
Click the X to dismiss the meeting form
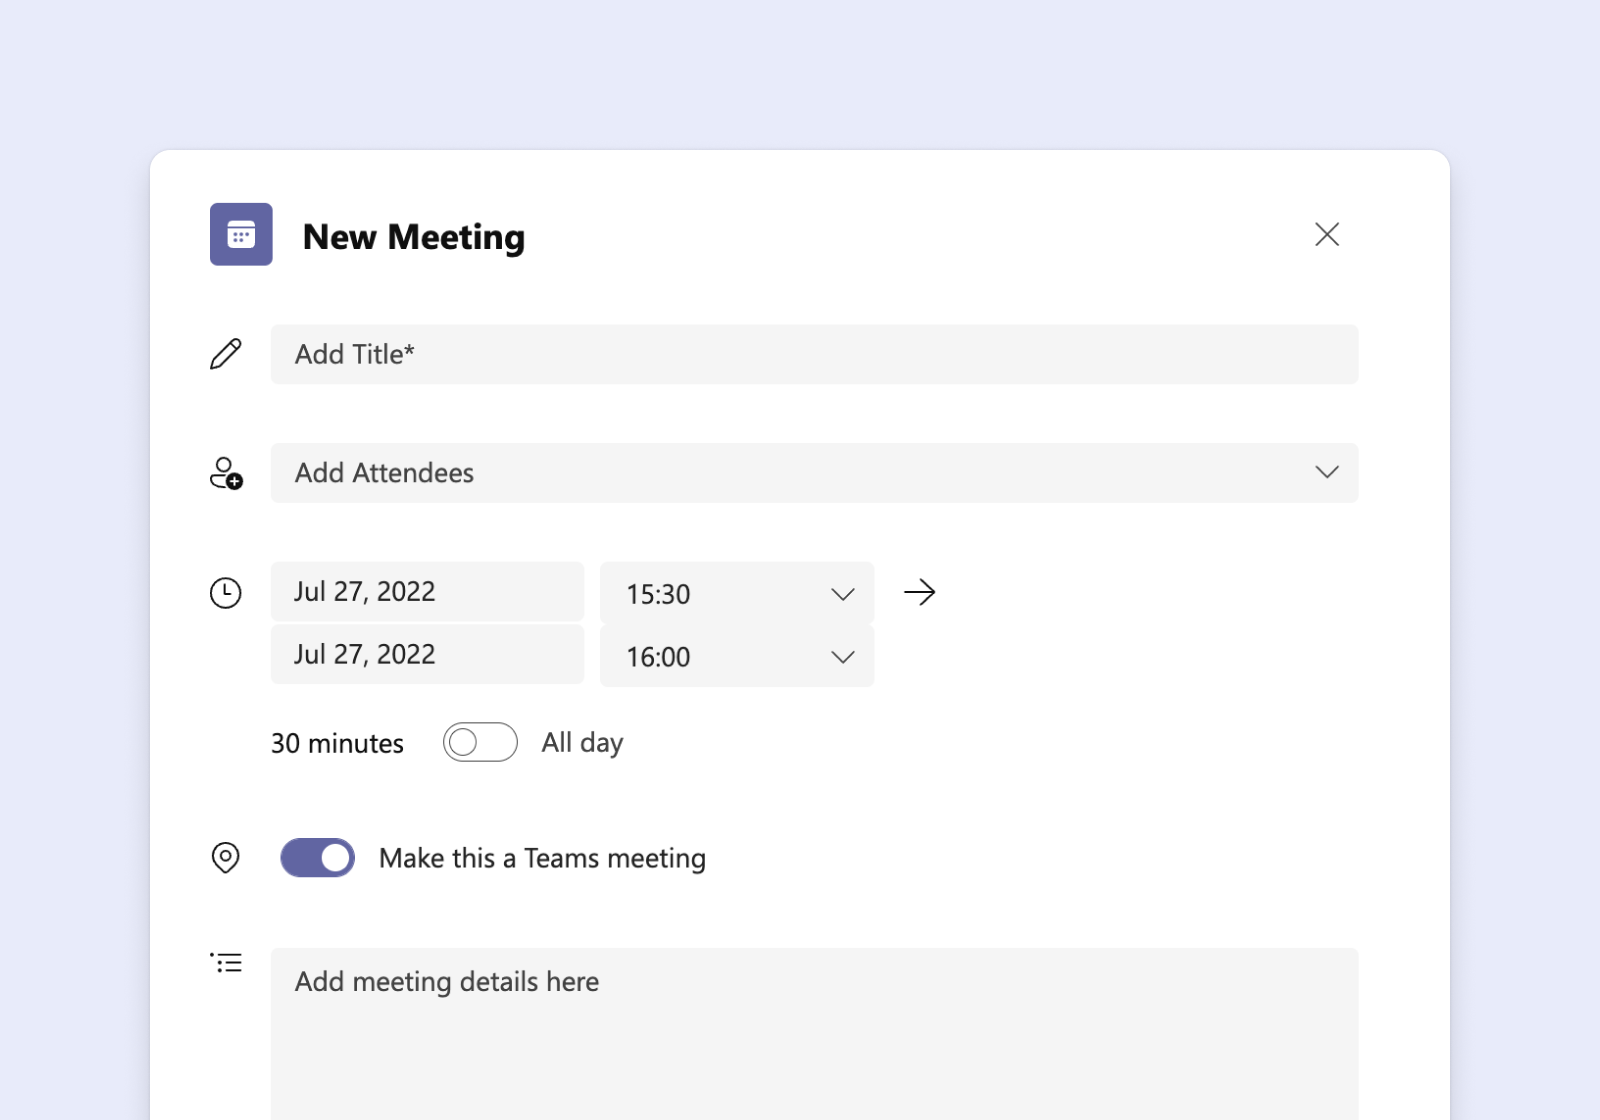pyautogui.click(x=1326, y=234)
